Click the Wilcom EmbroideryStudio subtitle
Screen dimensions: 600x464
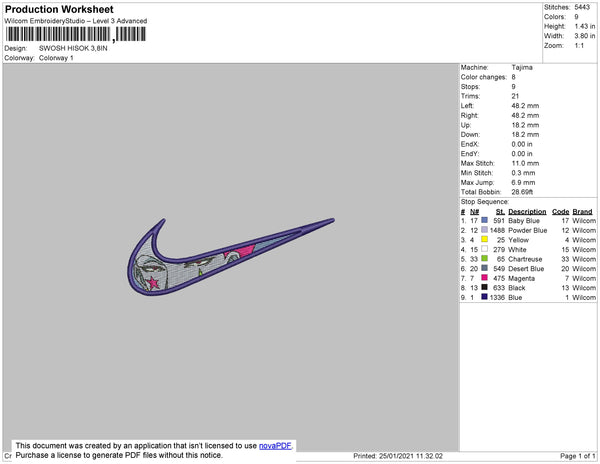(76, 21)
